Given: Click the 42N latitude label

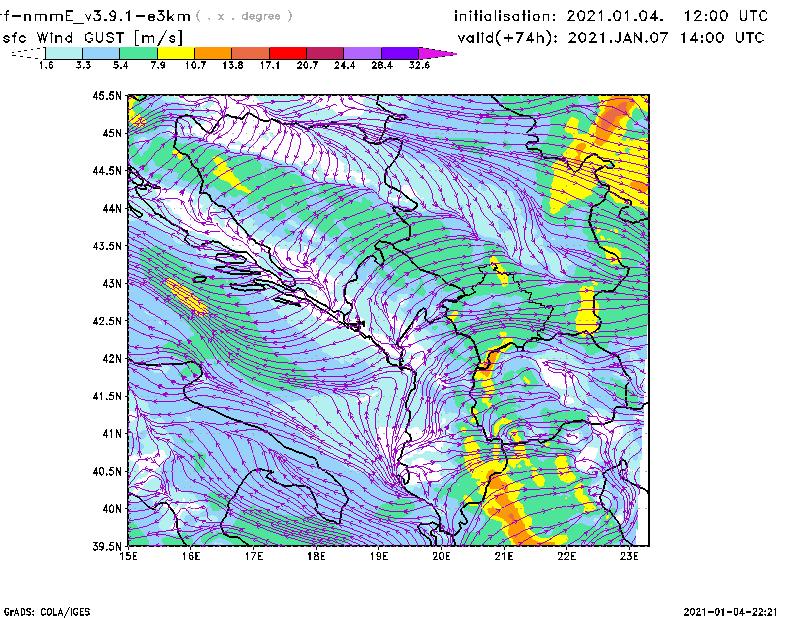Looking at the screenshot, I should click(x=112, y=358).
